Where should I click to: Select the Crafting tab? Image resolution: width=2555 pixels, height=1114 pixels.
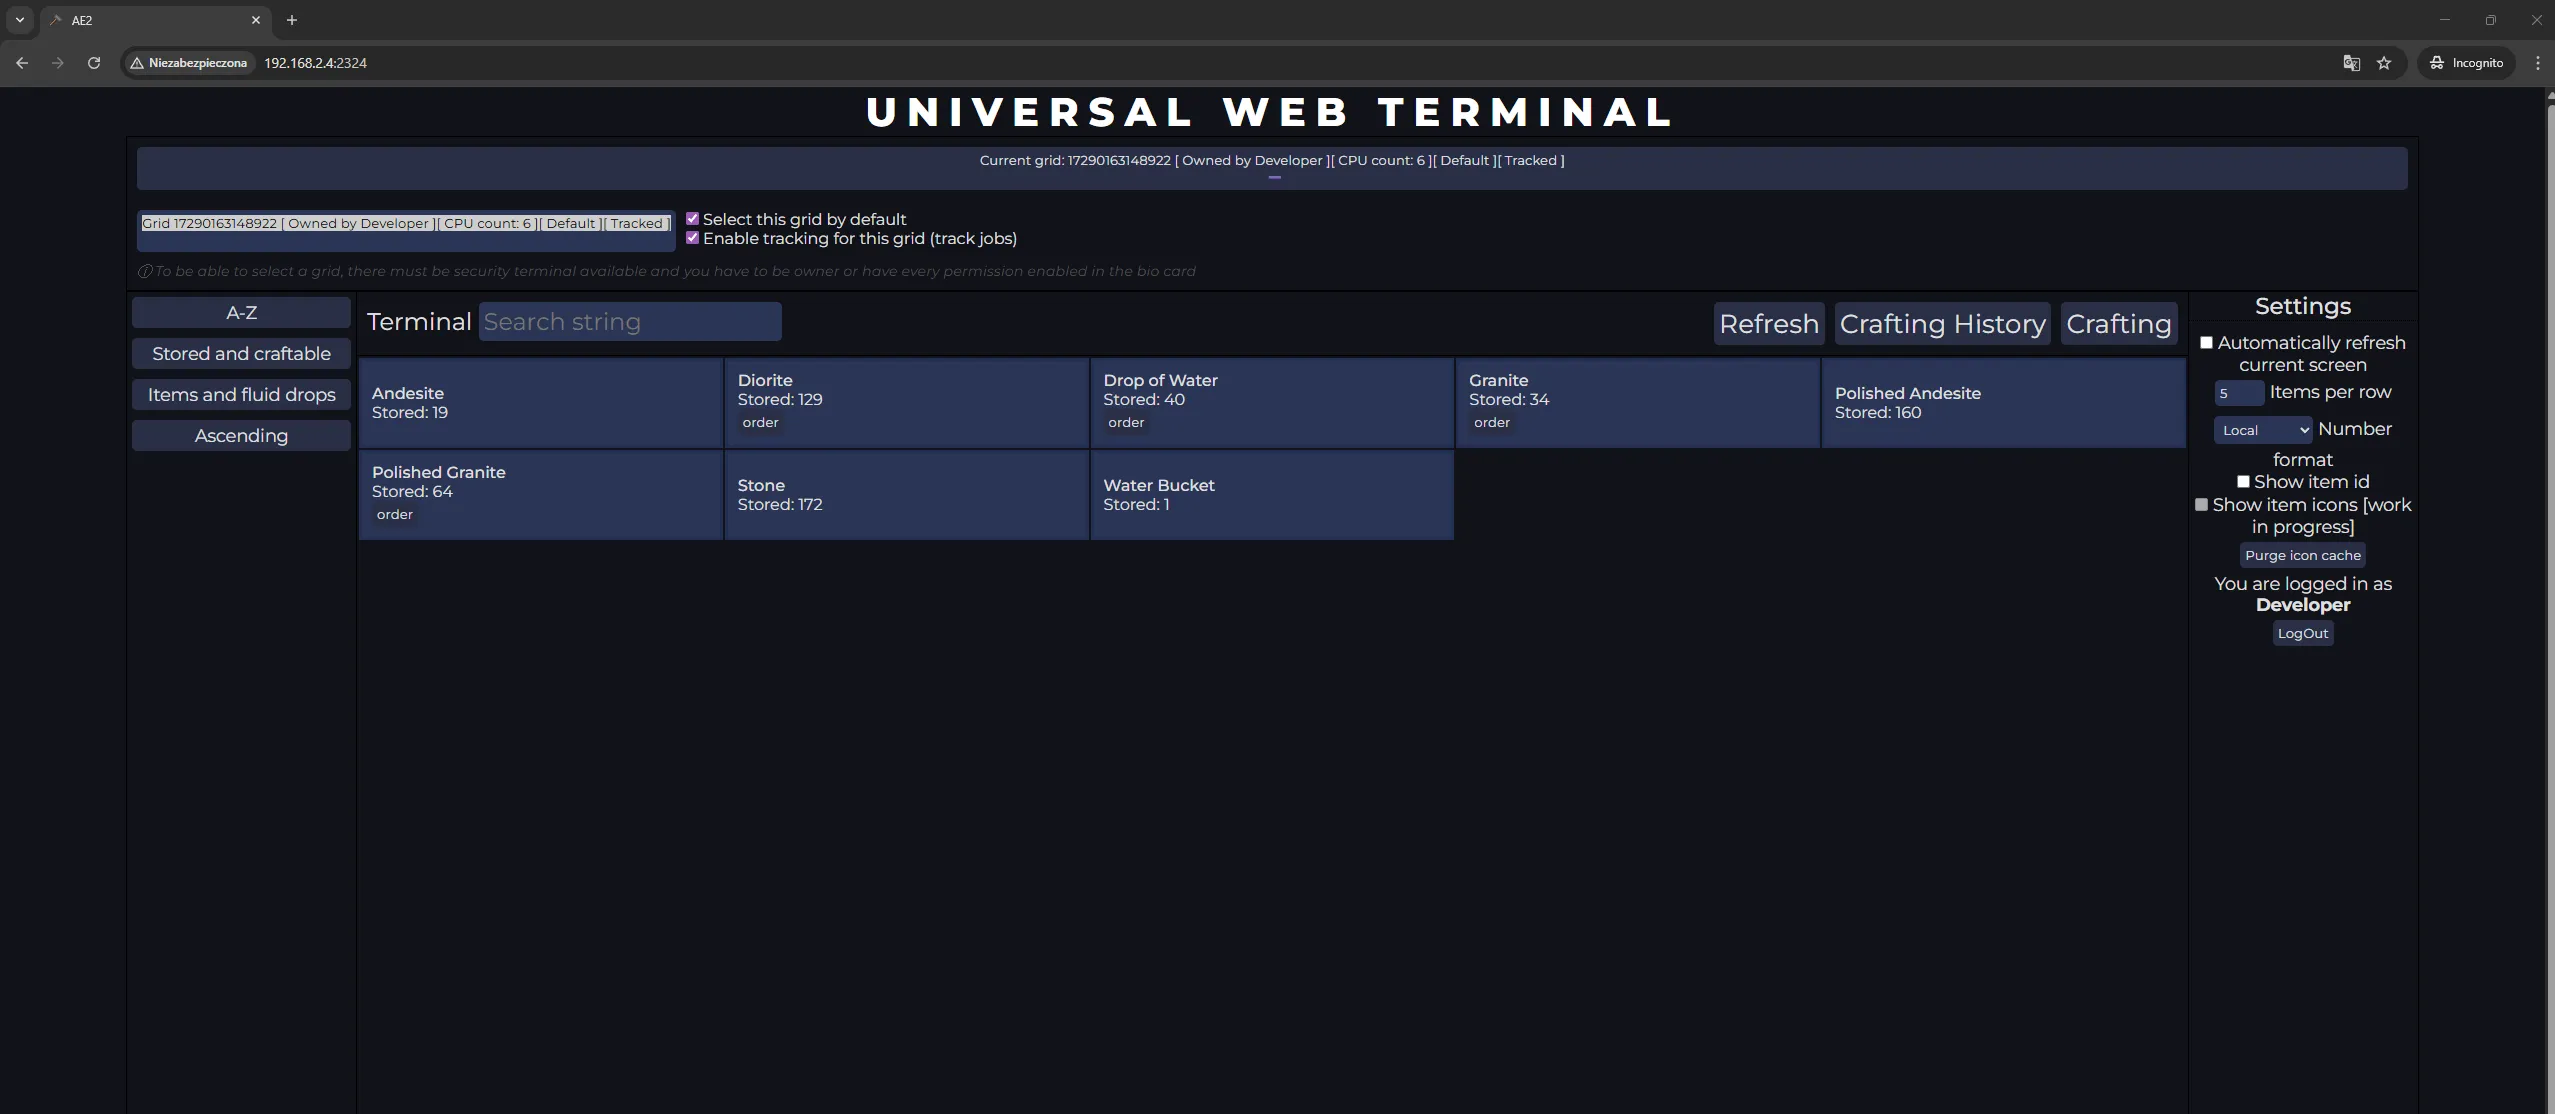coord(2119,323)
